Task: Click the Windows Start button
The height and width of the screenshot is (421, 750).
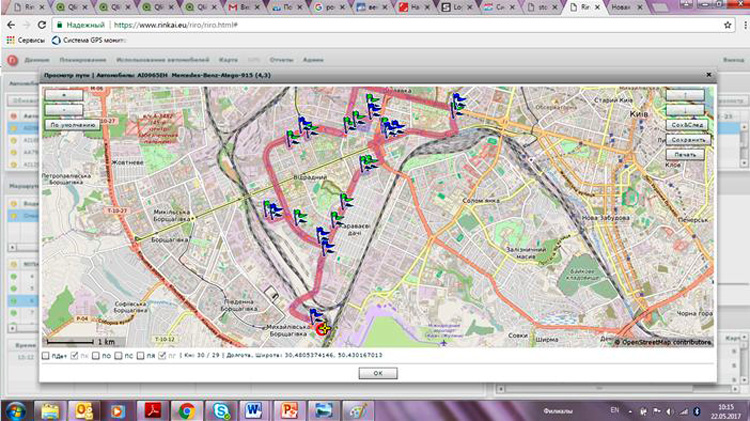Action: 16,409
